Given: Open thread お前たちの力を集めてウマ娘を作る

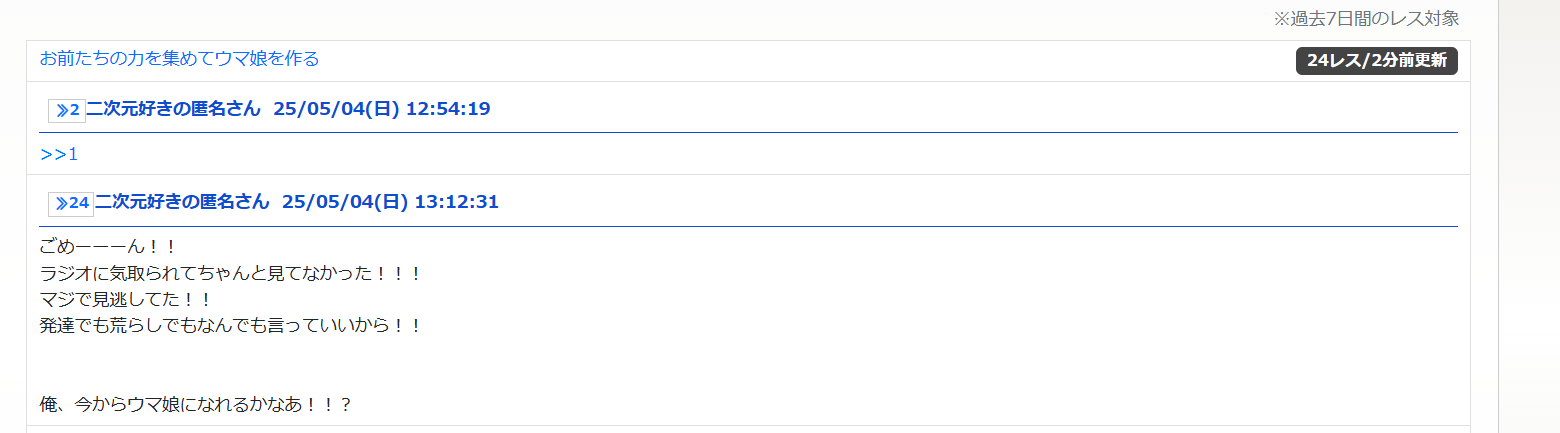Looking at the screenshot, I should (179, 59).
